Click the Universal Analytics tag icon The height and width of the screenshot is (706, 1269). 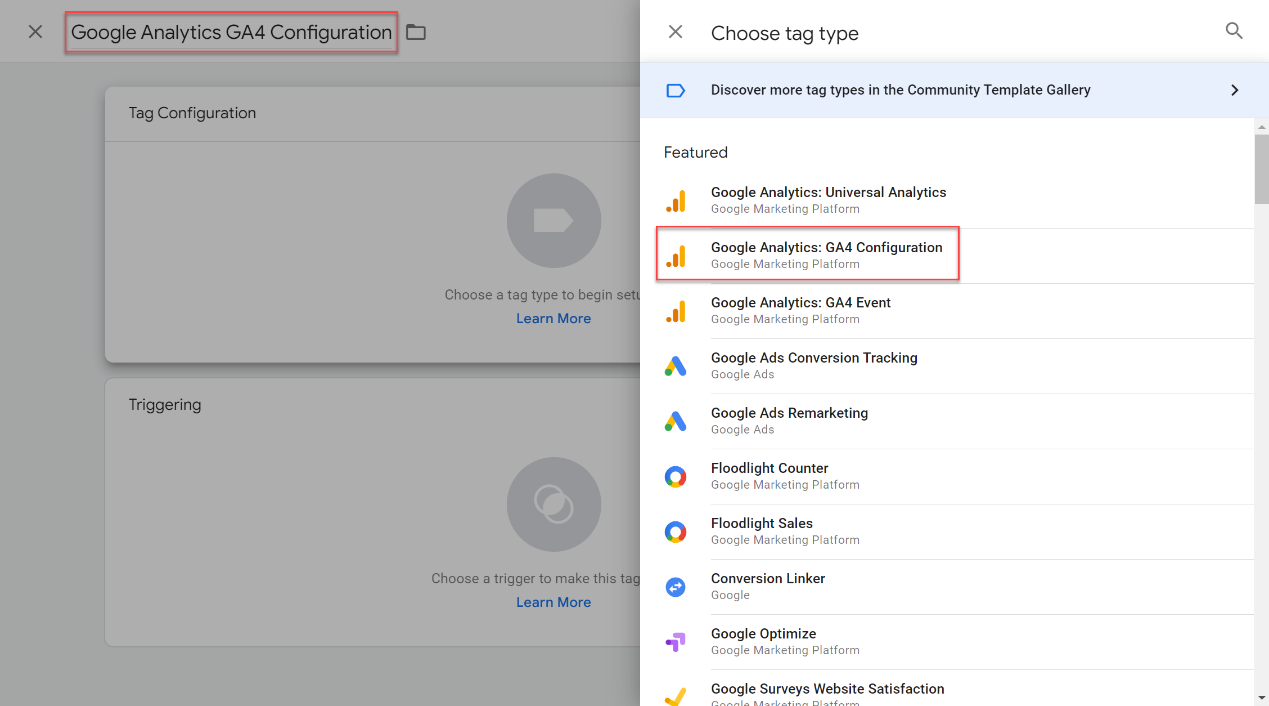point(676,201)
